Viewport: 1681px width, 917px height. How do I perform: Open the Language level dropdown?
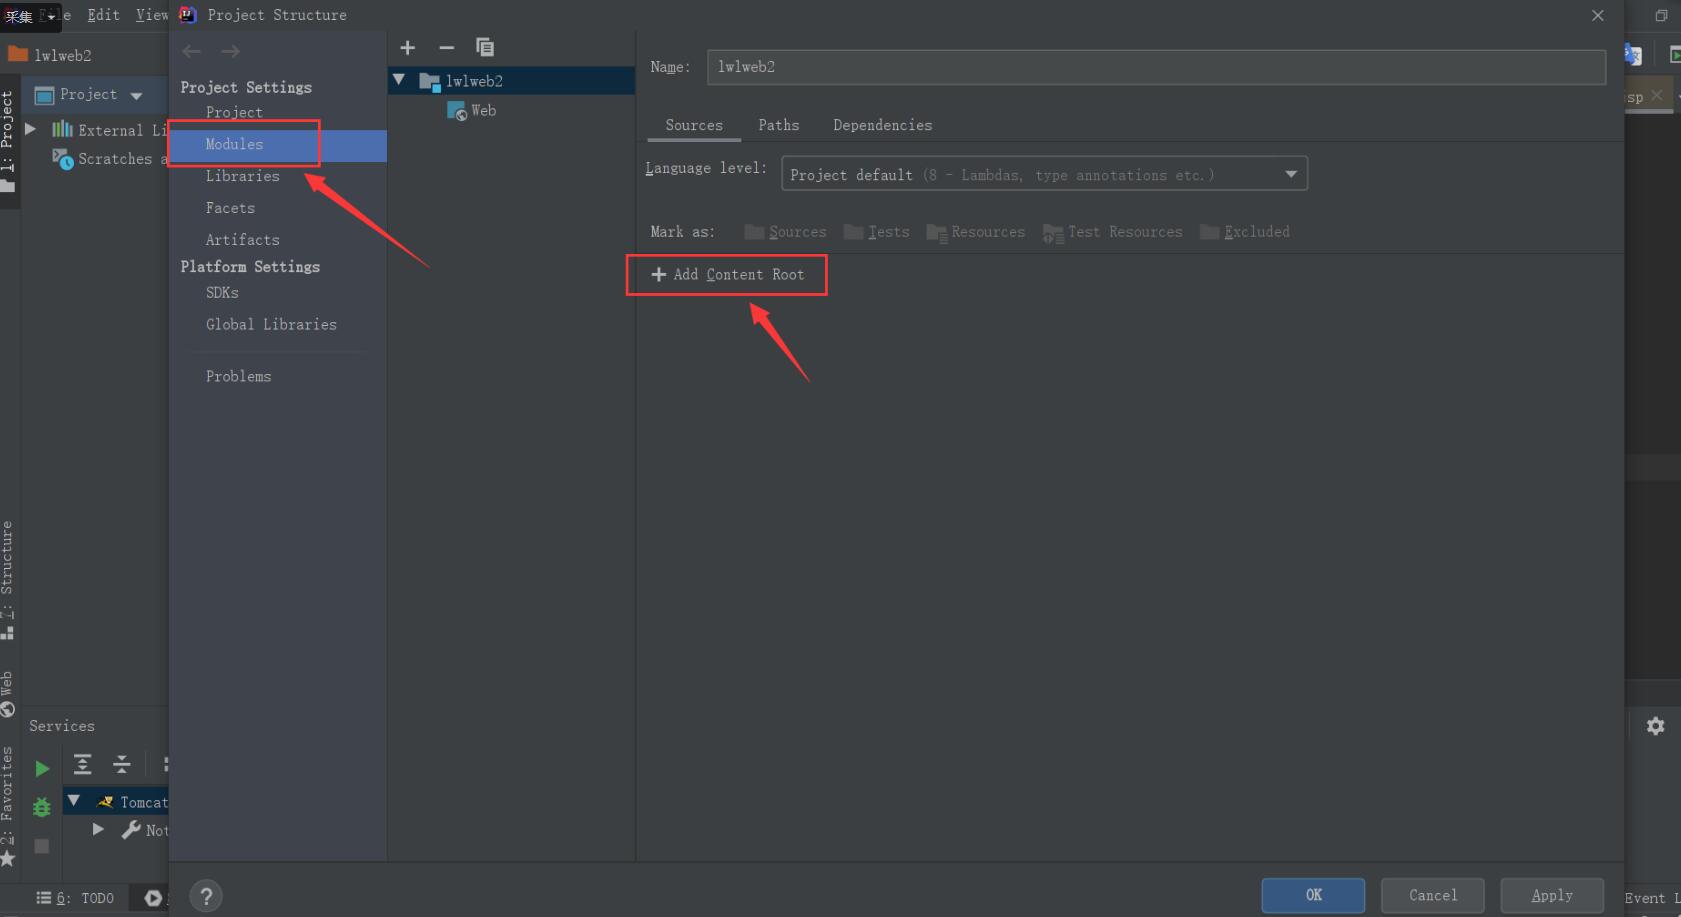(1044, 174)
